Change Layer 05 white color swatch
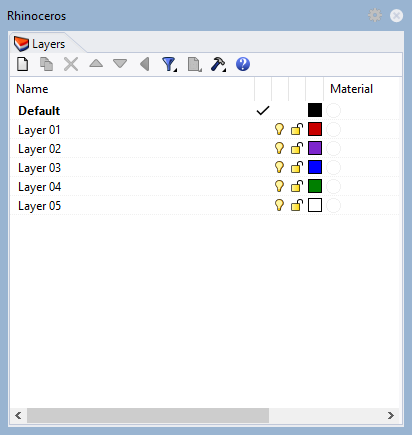This screenshot has height=435, width=412. (315, 205)
